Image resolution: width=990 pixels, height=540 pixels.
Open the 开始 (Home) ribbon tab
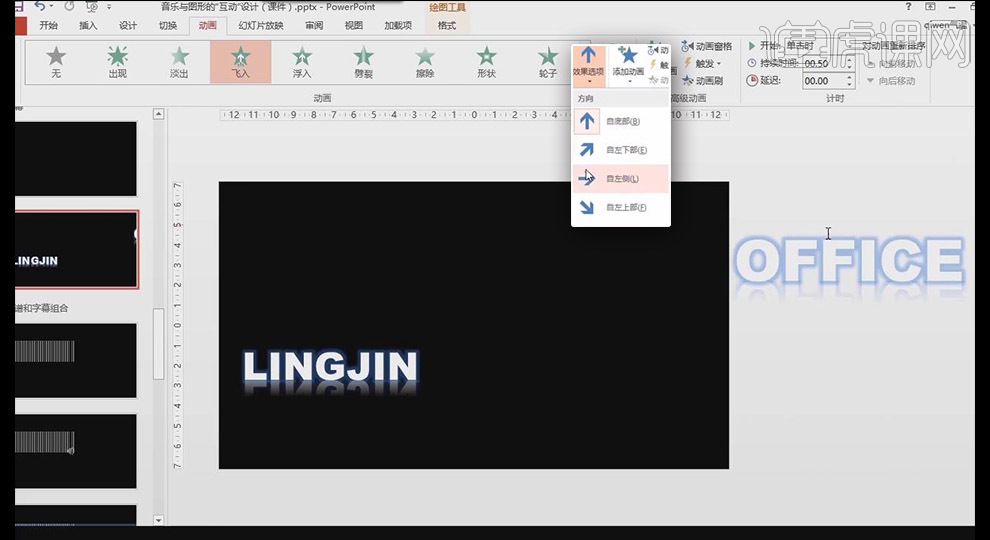(x=49, y=25)
